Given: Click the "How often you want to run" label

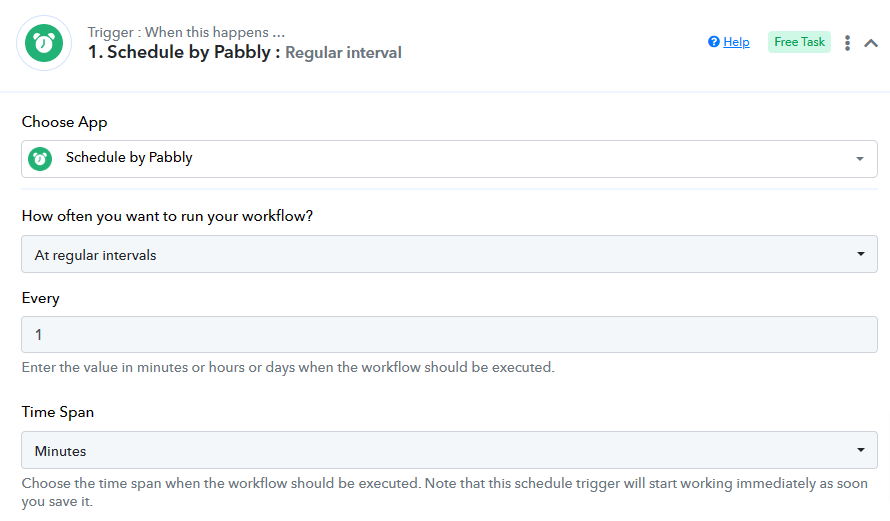Looking at the screenshot, I should pyautogui.click(x=167, y=215).
